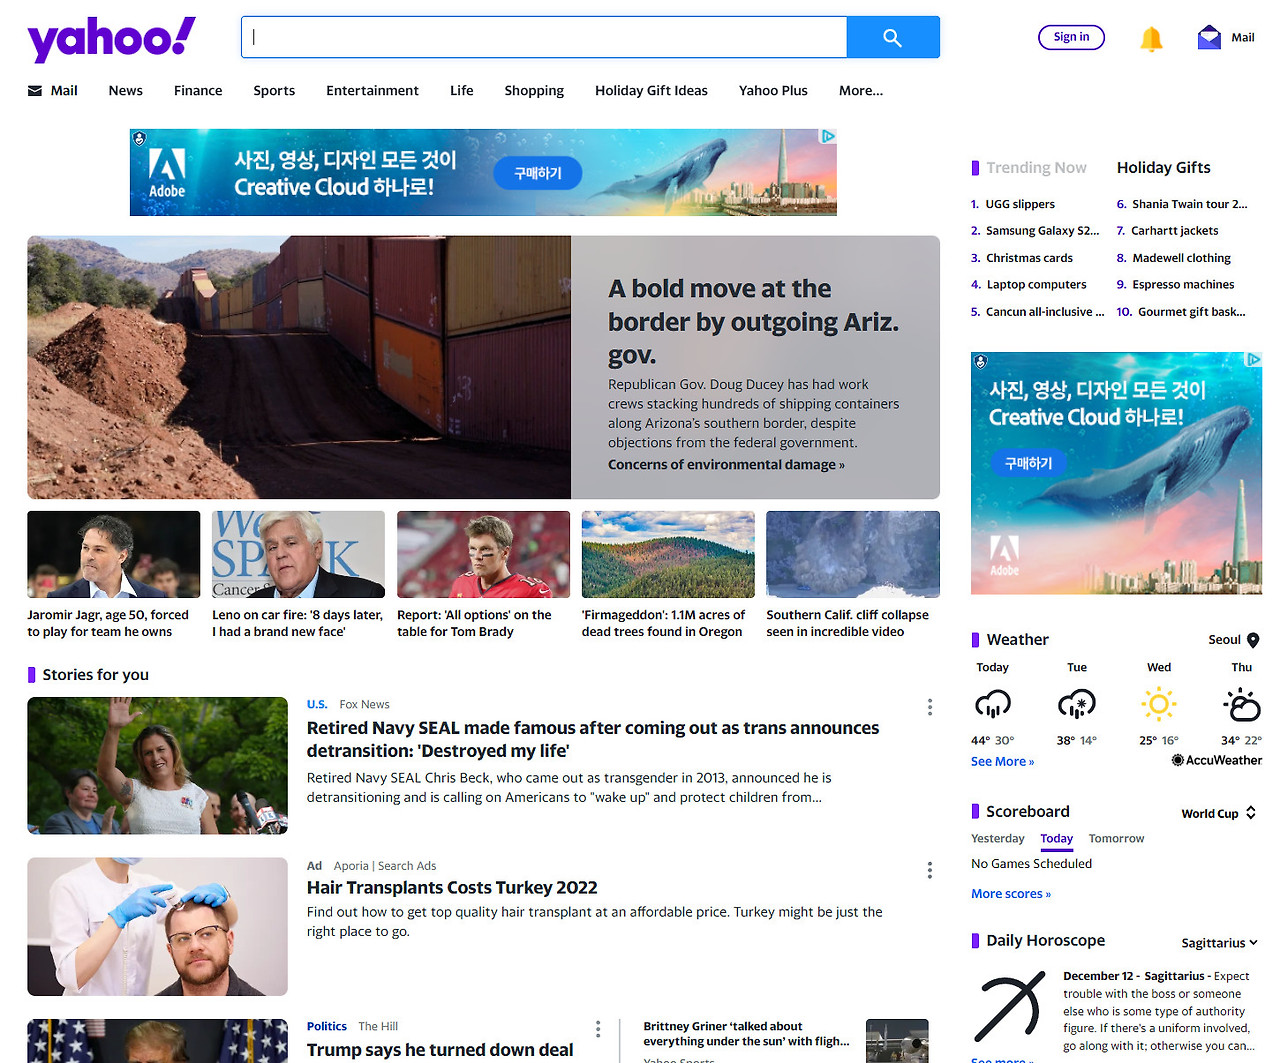The width and height of the screenshot is (1280, 1063).
Task: Open the notifications bell
Action: (x=1151, y=38)
